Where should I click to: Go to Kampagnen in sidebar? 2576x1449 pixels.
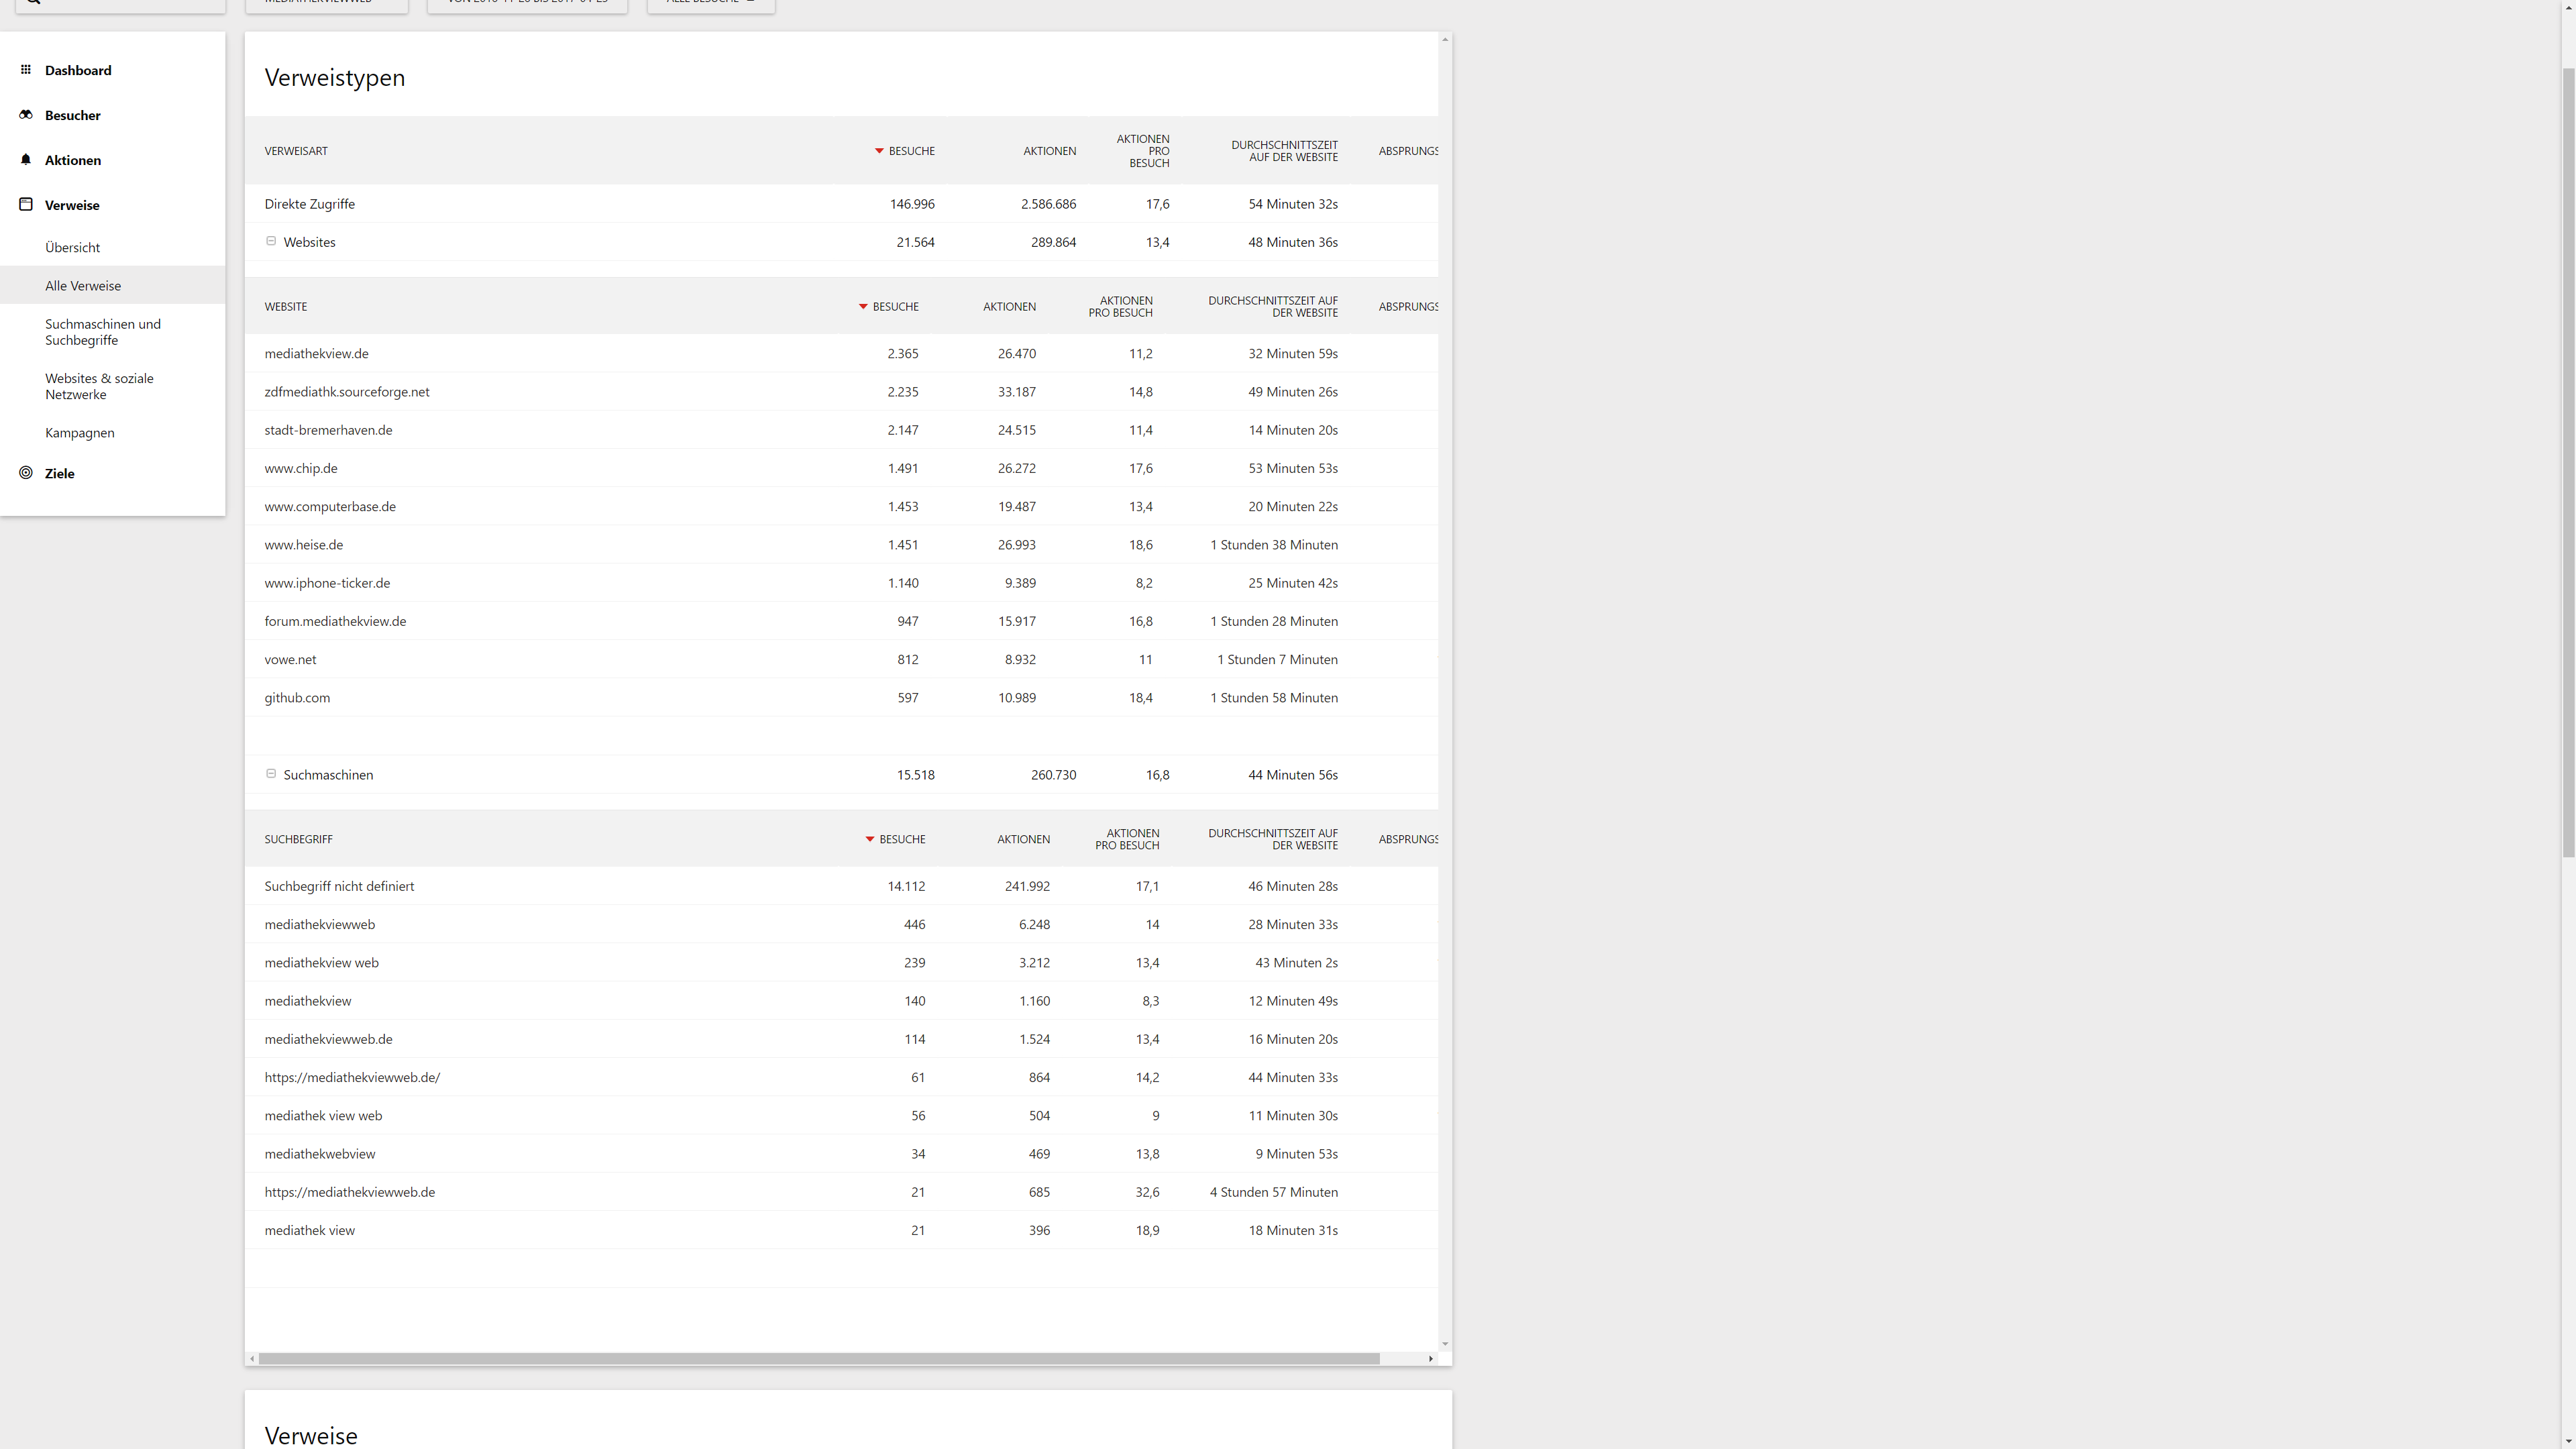[x=79, y=433]
